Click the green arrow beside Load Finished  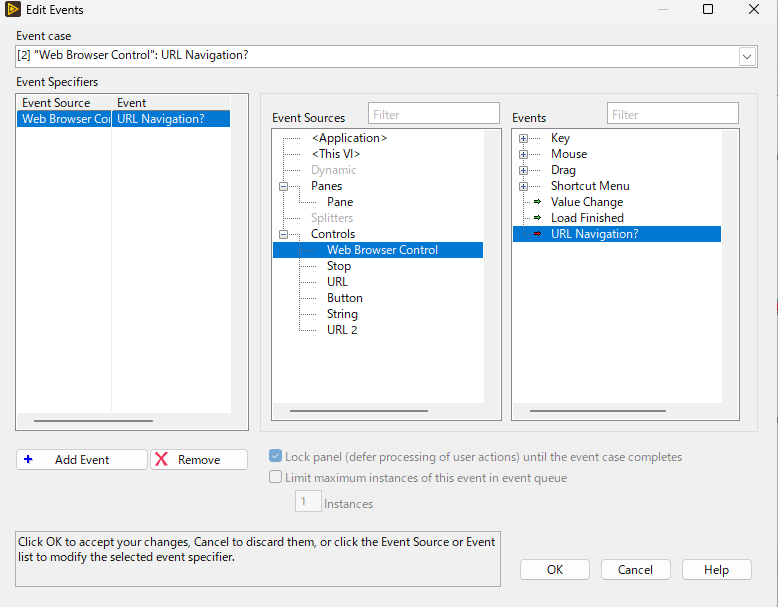click(x=537, y=218)
